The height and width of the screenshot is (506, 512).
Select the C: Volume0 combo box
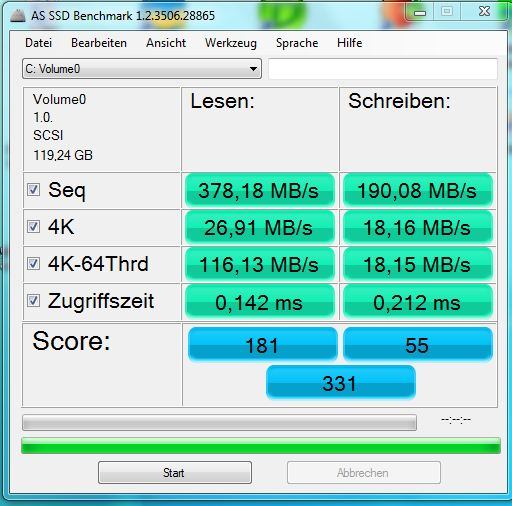142,69
